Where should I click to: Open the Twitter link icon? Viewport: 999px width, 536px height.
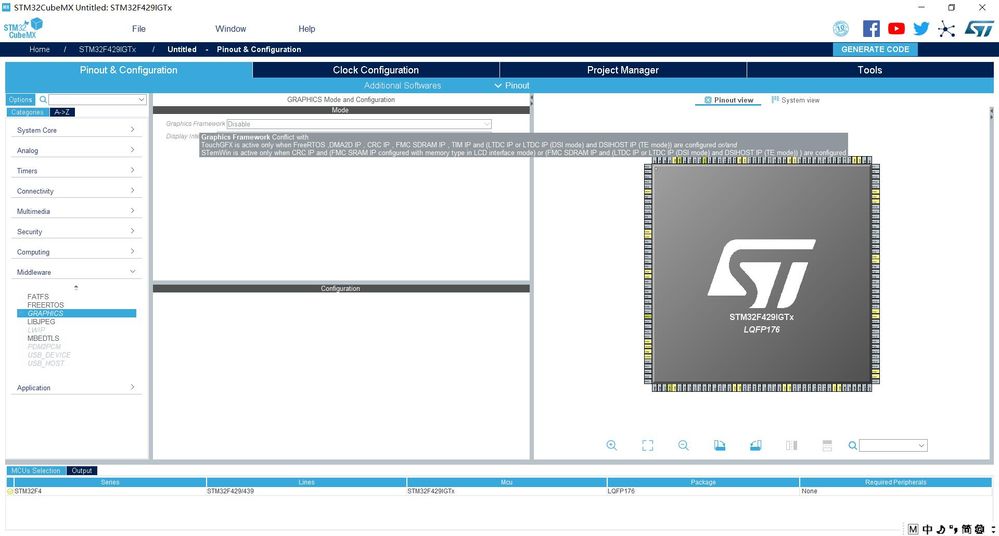coord(921,29)
